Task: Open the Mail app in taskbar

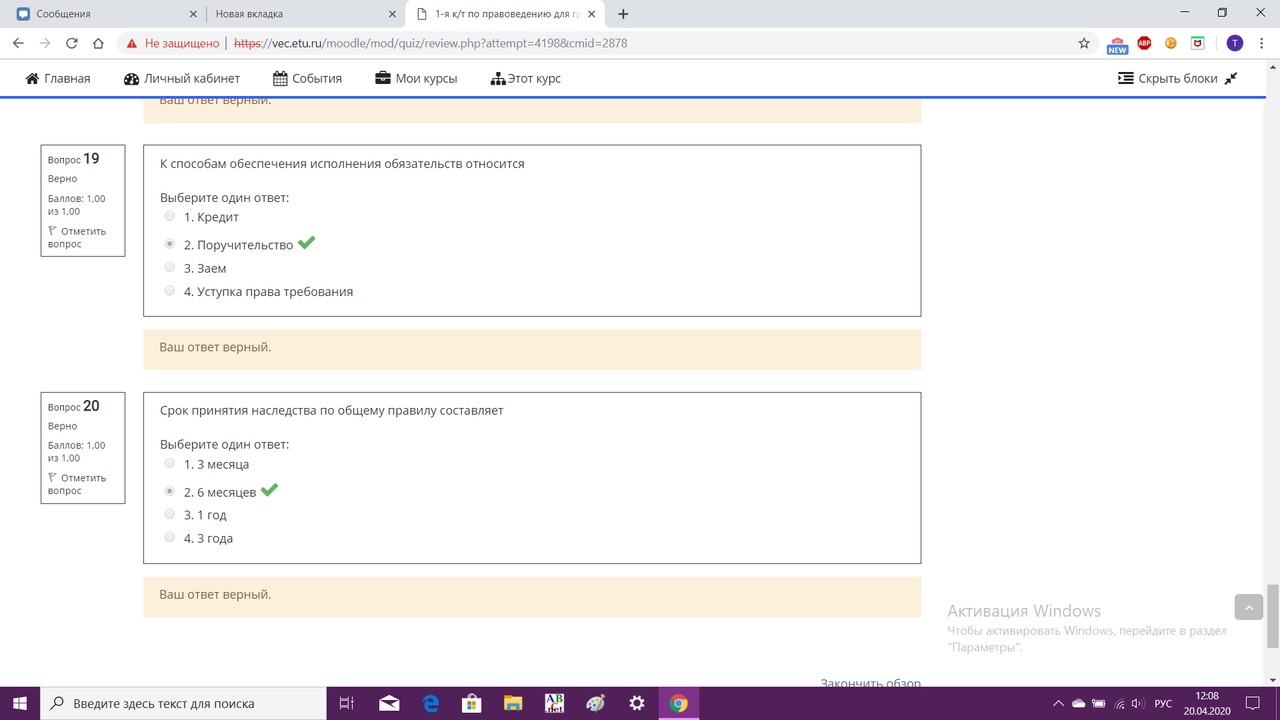Action: click(x=389, y=703)
